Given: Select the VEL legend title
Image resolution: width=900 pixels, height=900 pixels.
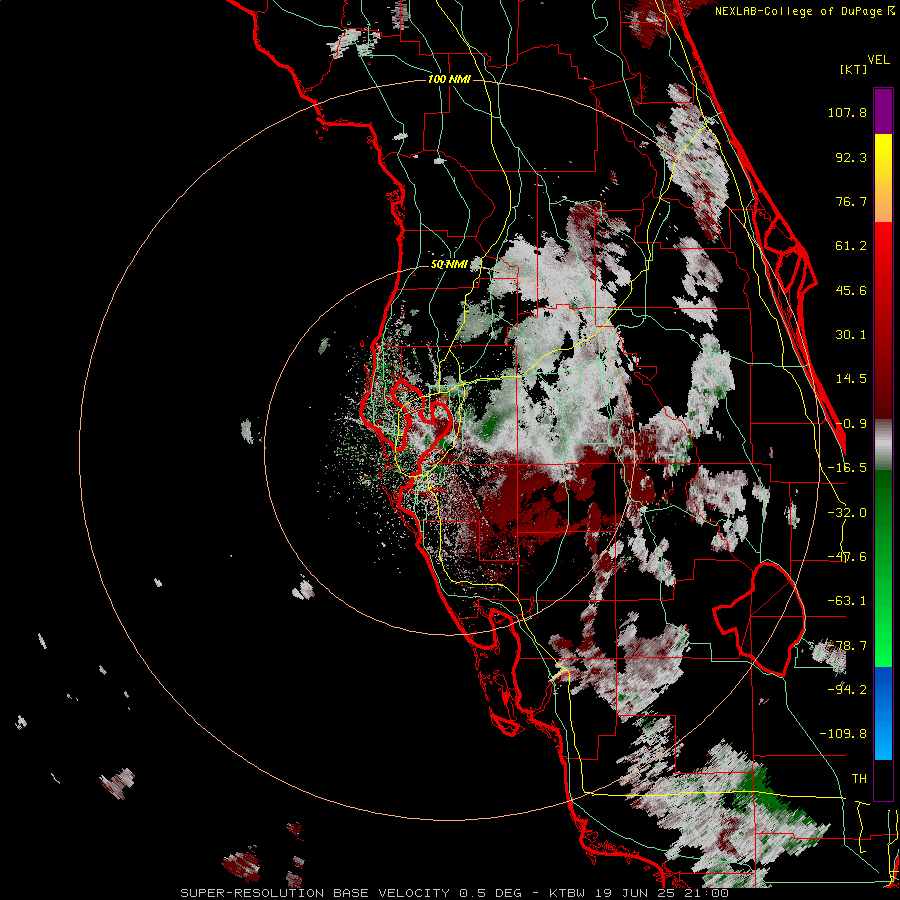Looking at the screenshot, I should [878, 60].
